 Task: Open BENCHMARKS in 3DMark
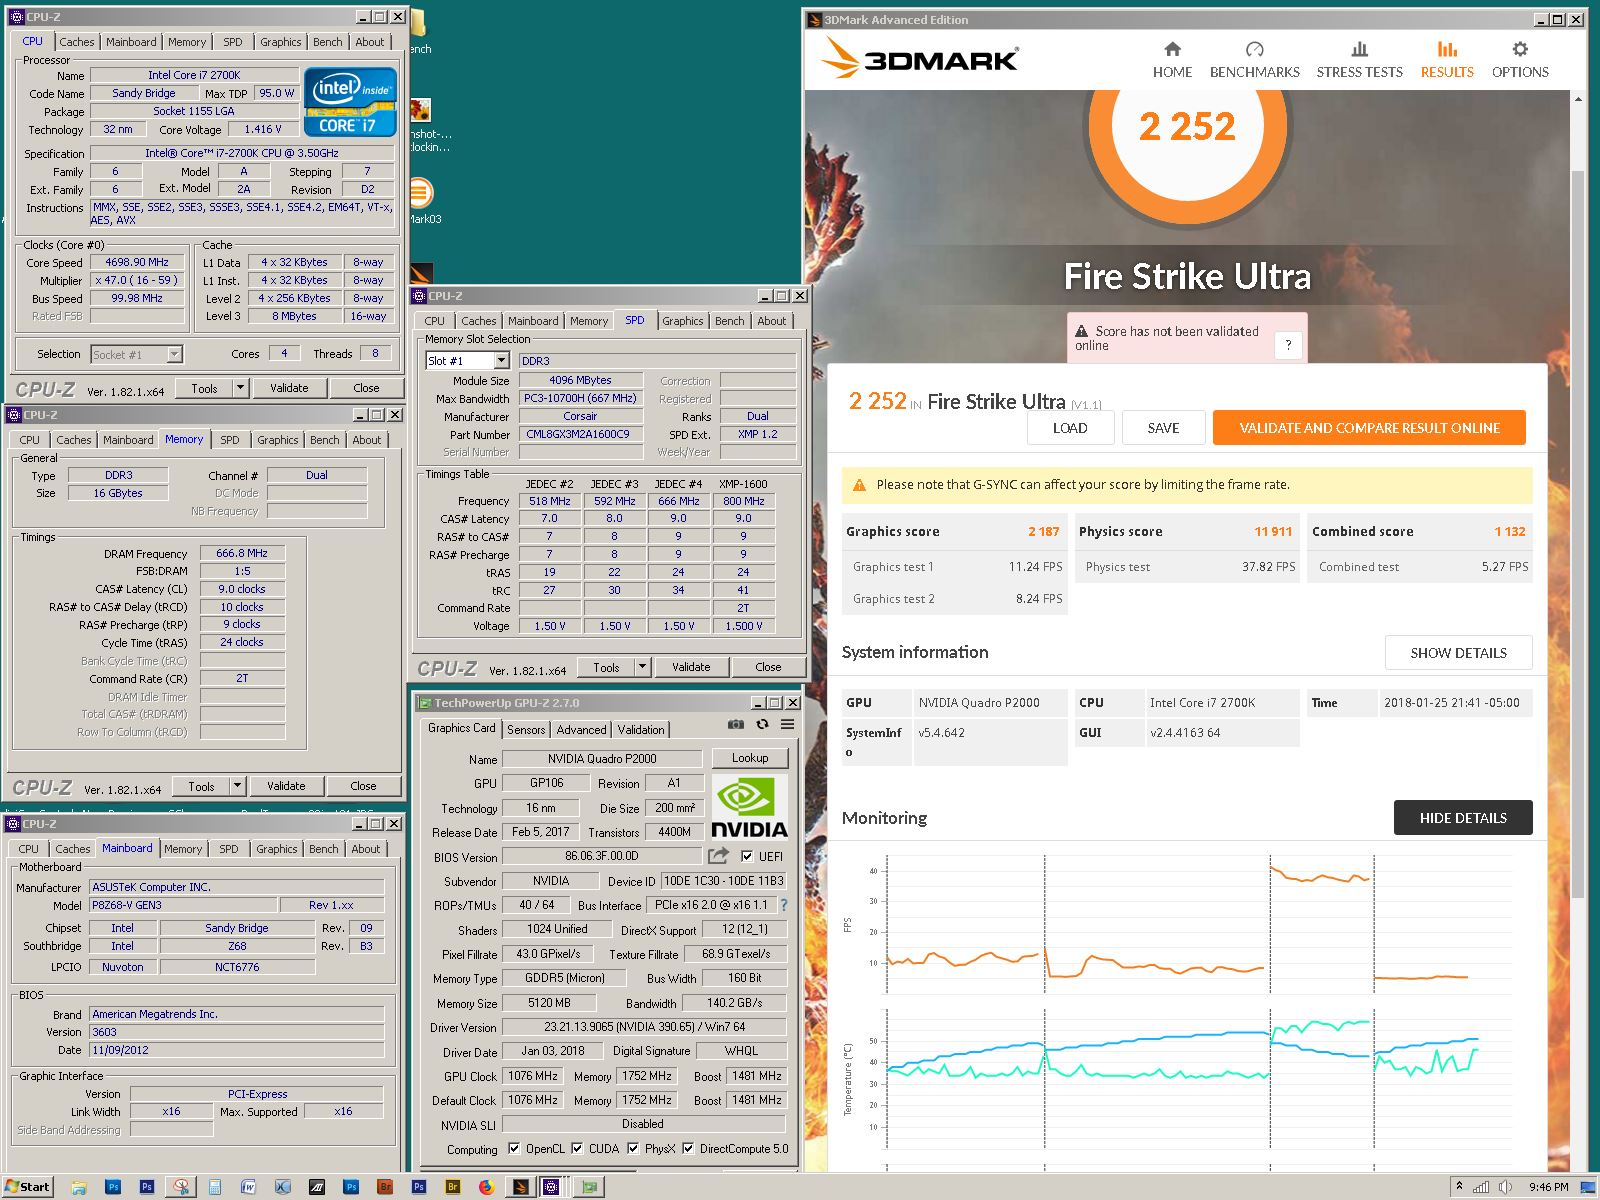tap(1254, 60)
